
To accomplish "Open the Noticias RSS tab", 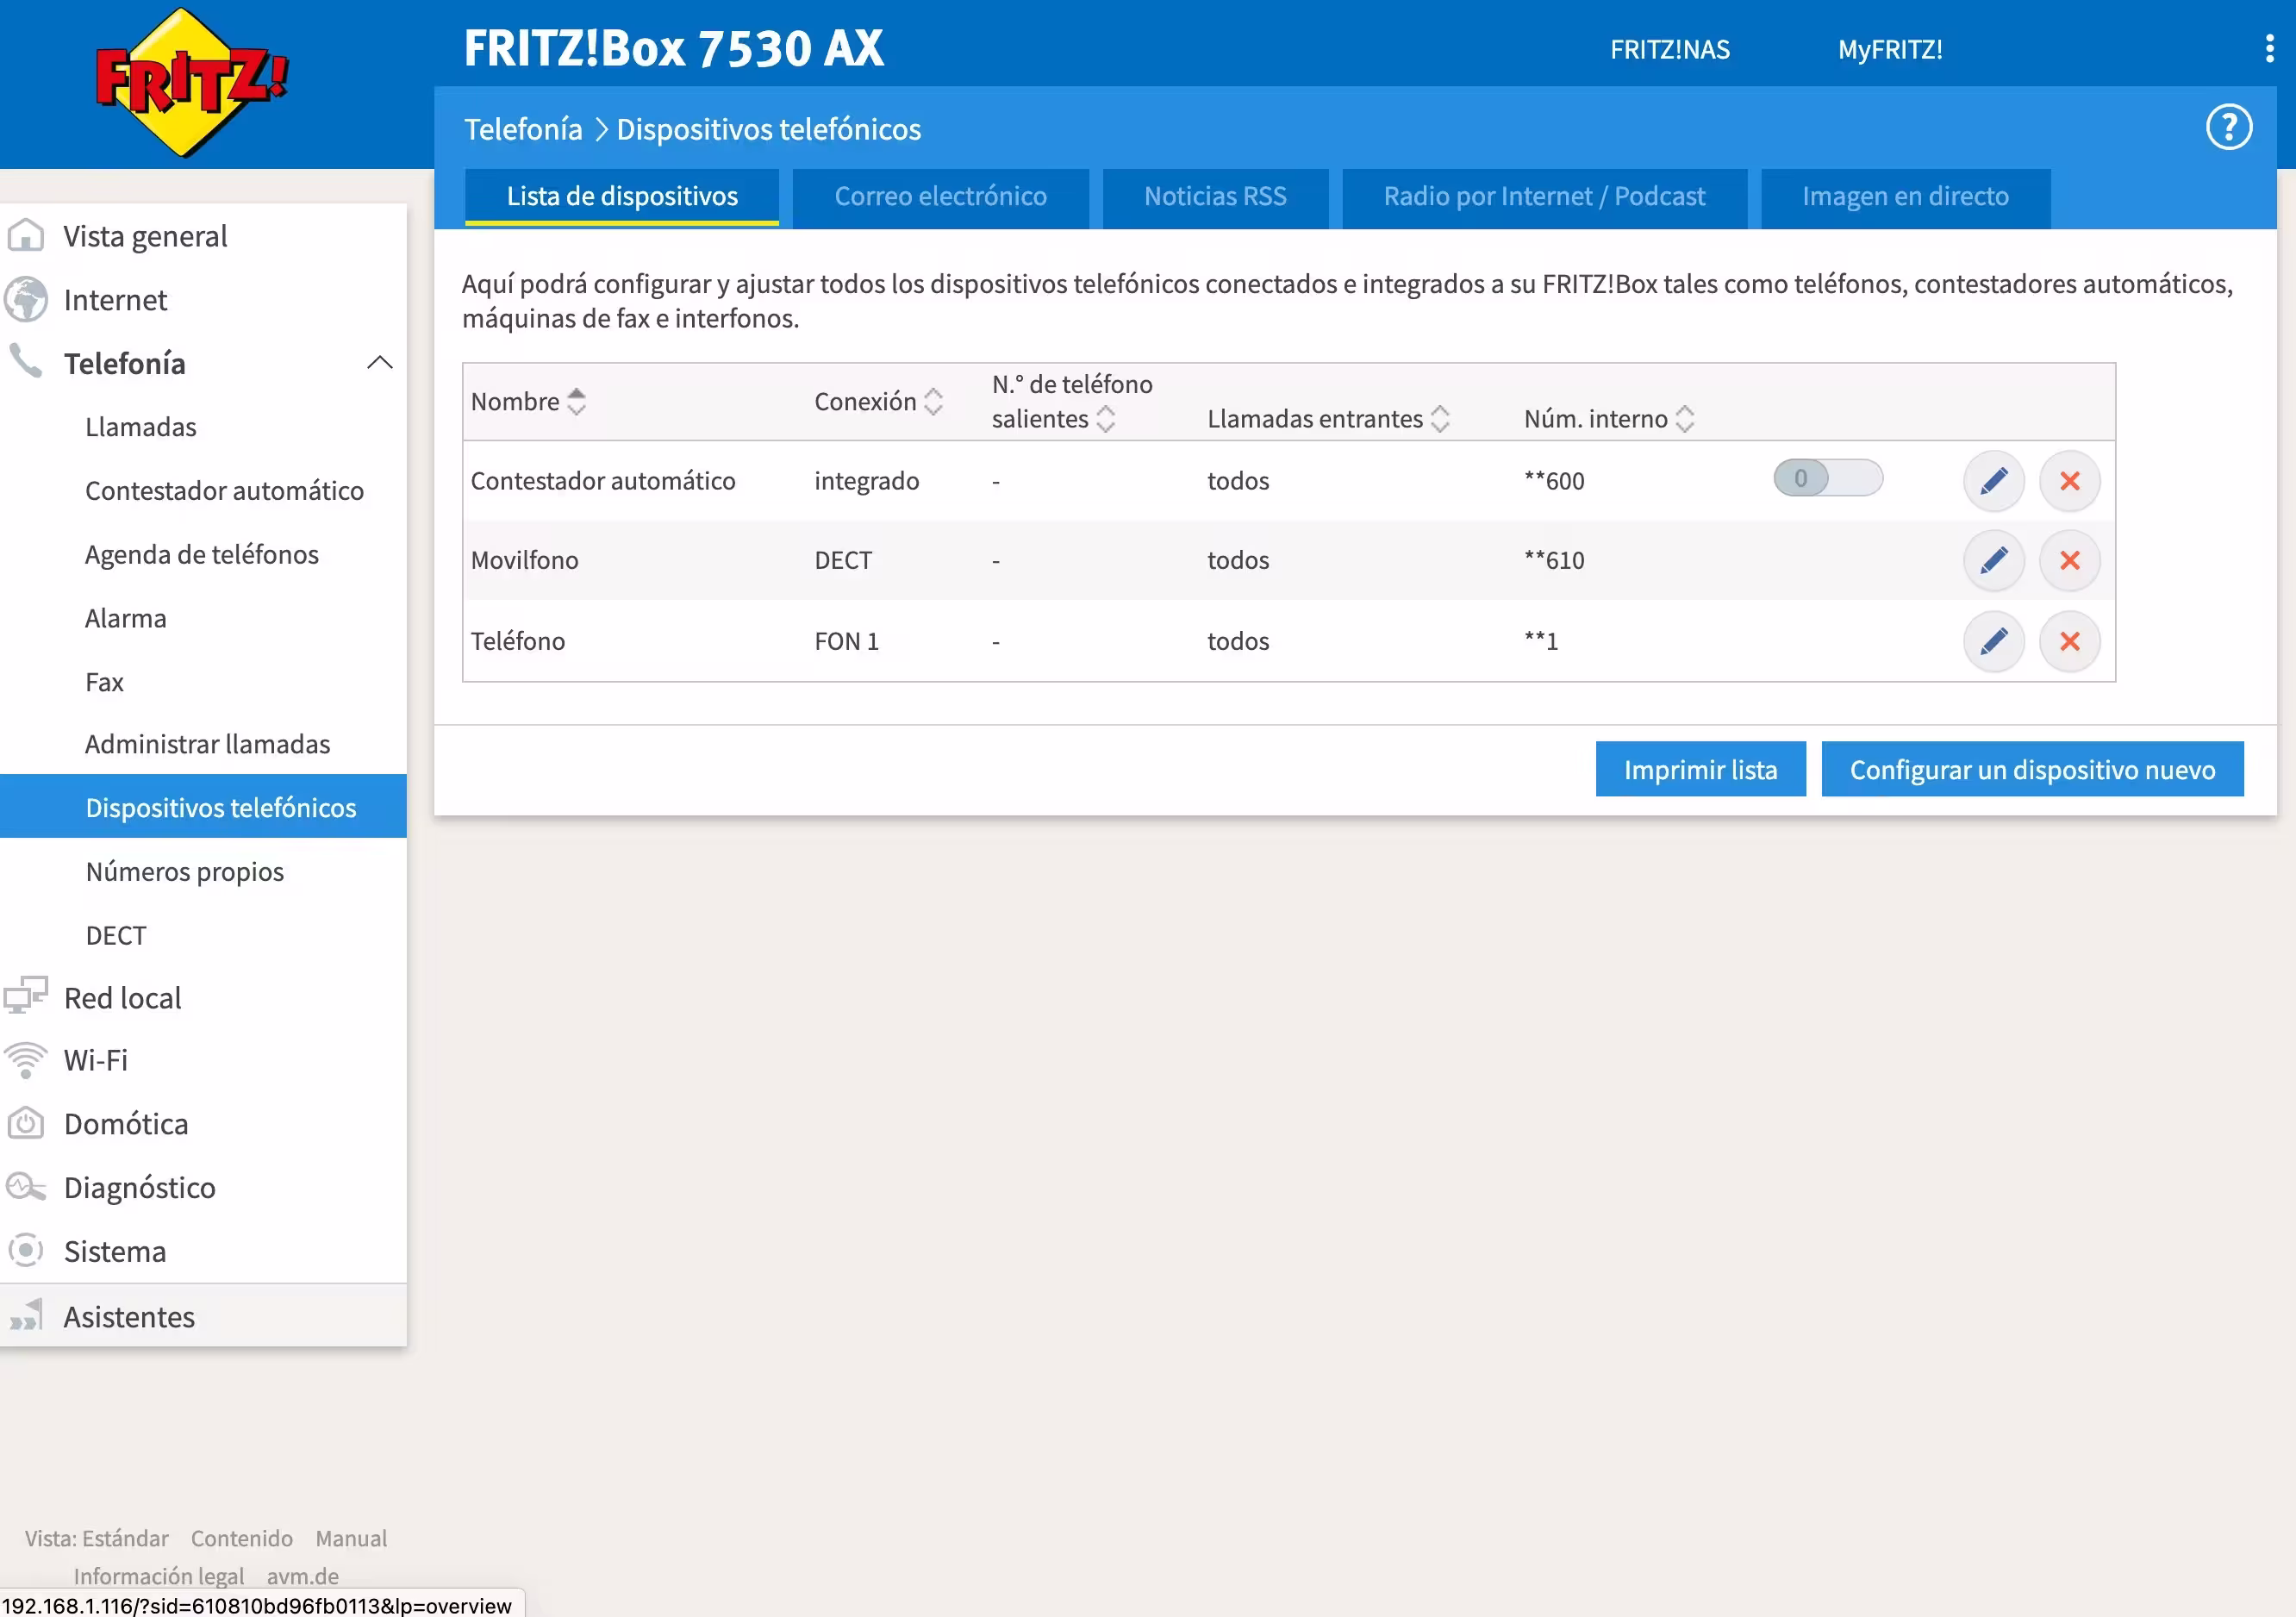I will point(1215,197).
